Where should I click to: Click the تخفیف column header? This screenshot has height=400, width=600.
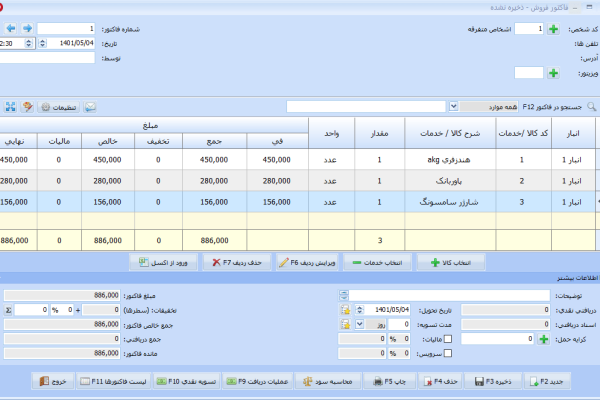tap(158, 141)
